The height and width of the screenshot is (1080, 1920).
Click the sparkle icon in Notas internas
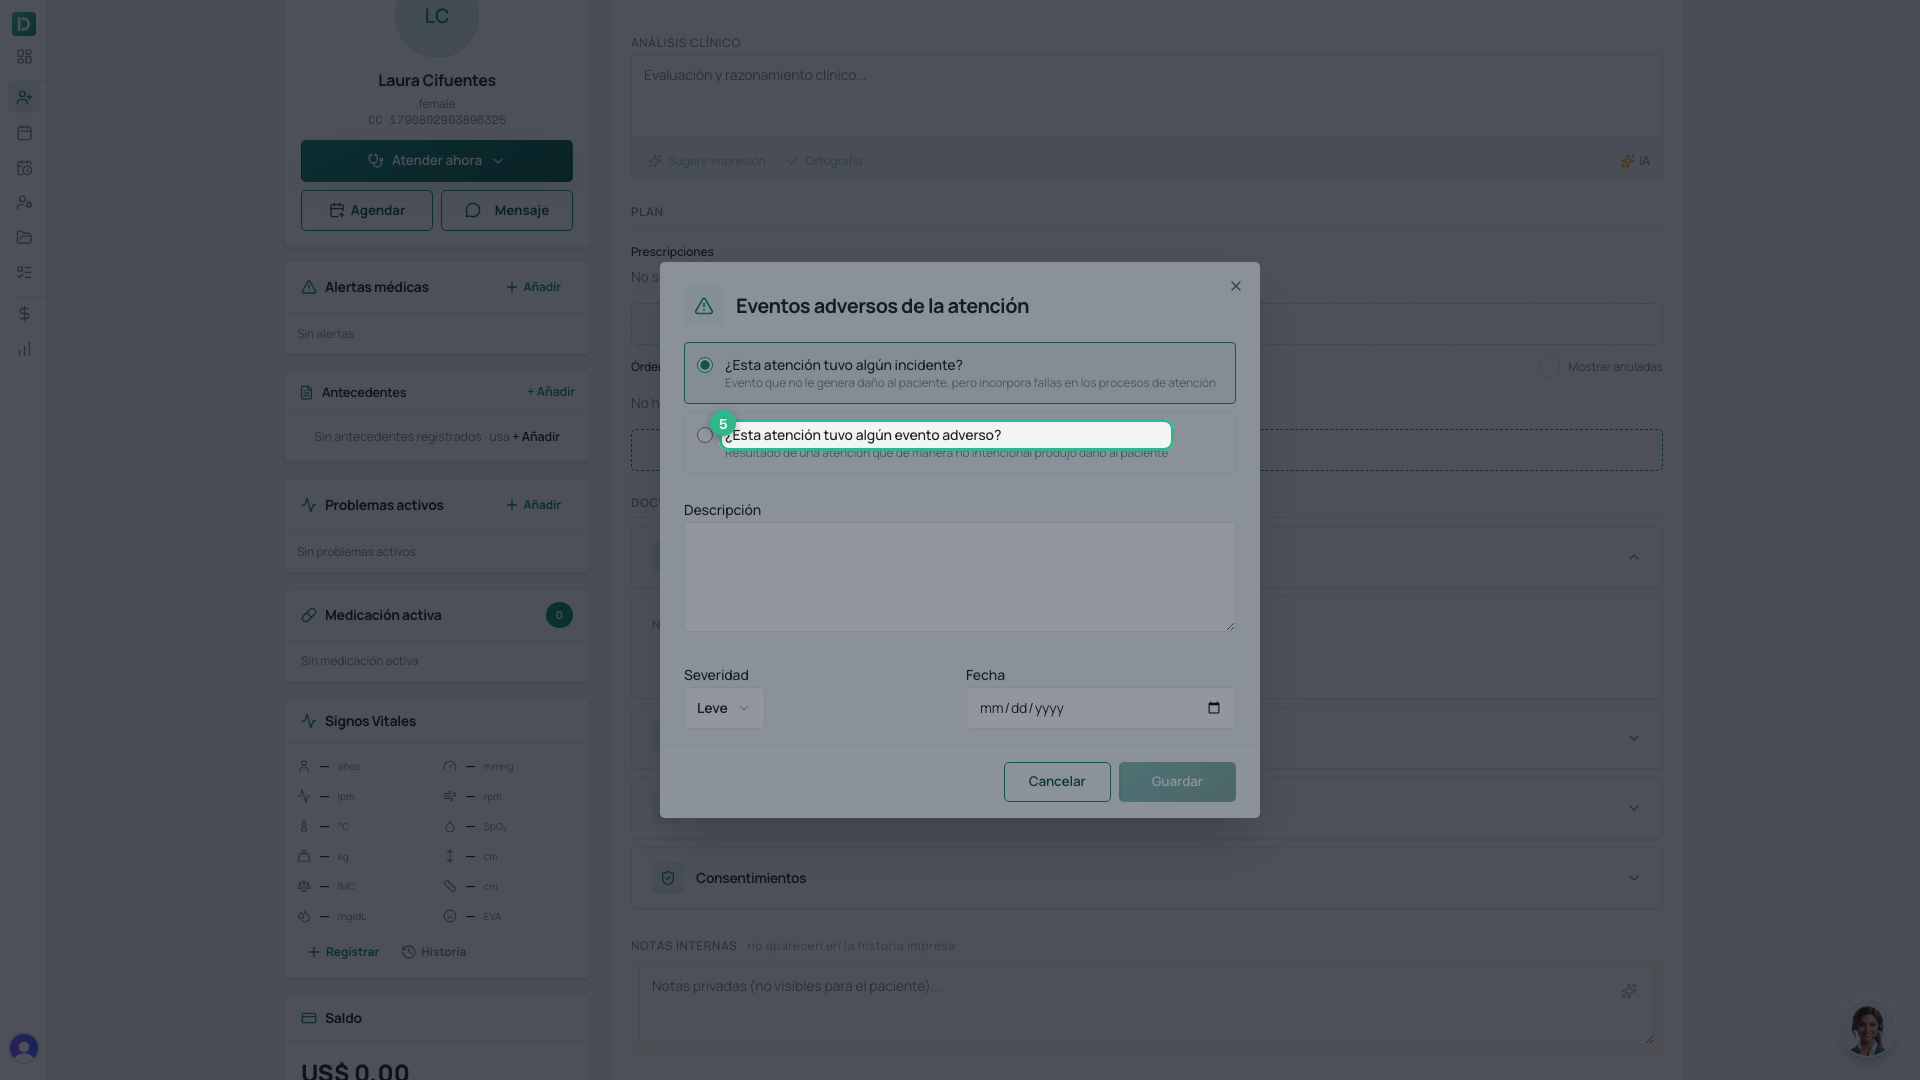point(1629,991)
